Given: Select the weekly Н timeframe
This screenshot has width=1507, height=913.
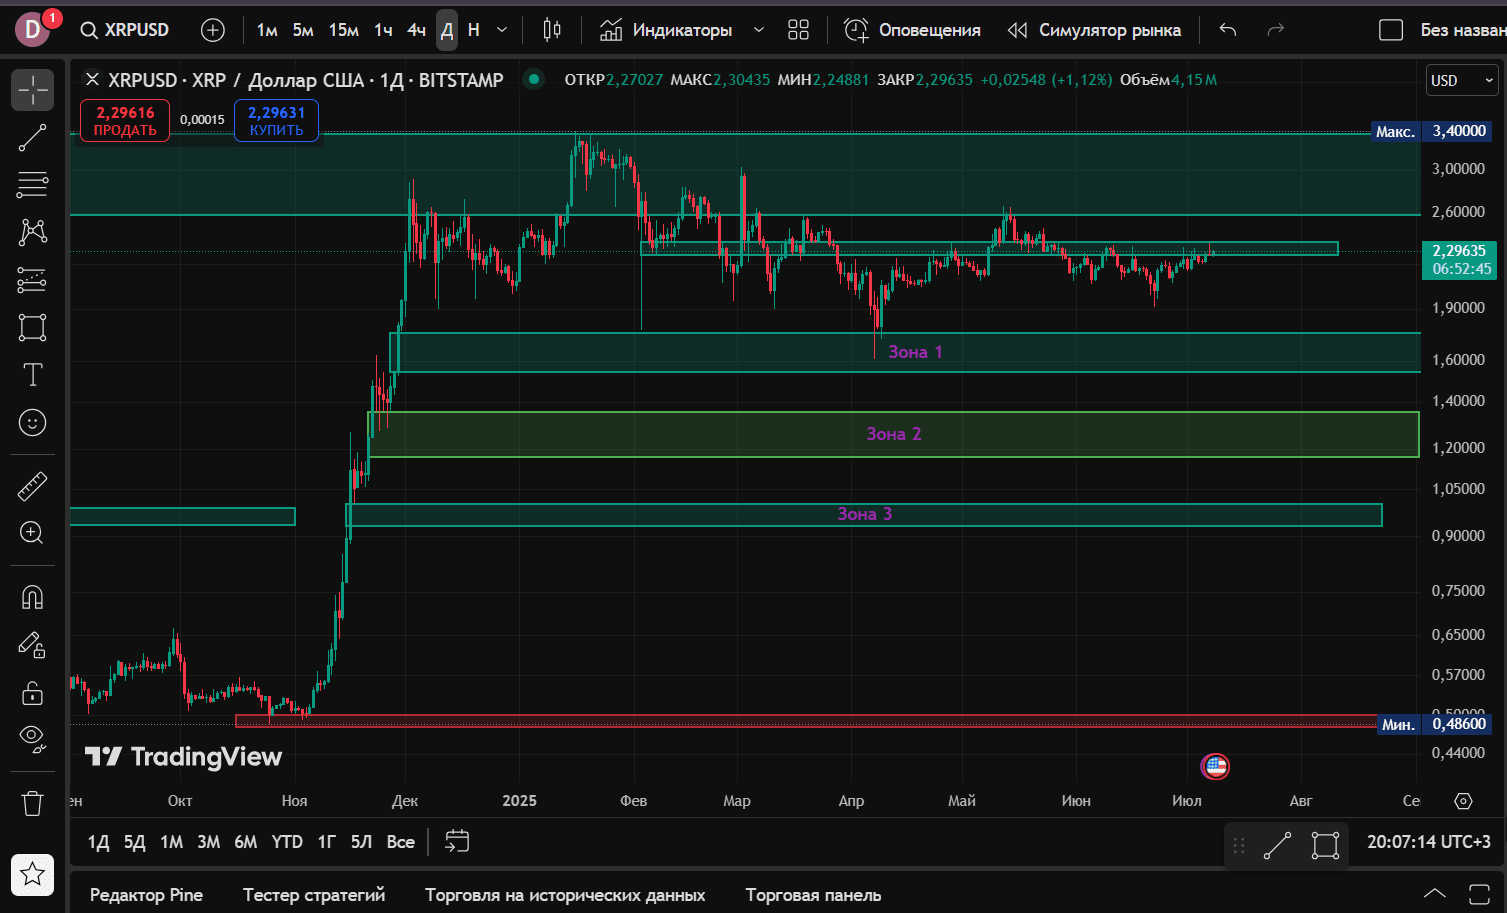Looking at the screenshot, I should (x=474, y=30).
